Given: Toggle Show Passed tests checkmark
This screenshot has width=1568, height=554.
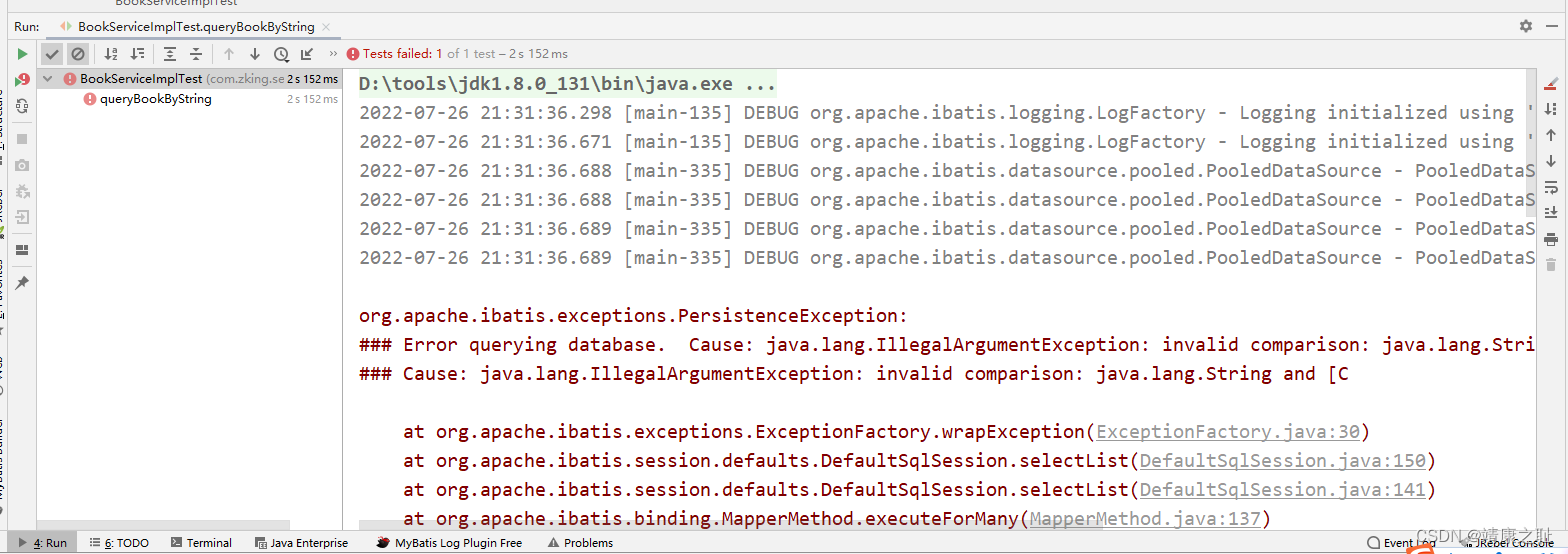Looking at the screenshot, I should pos(52,54).
